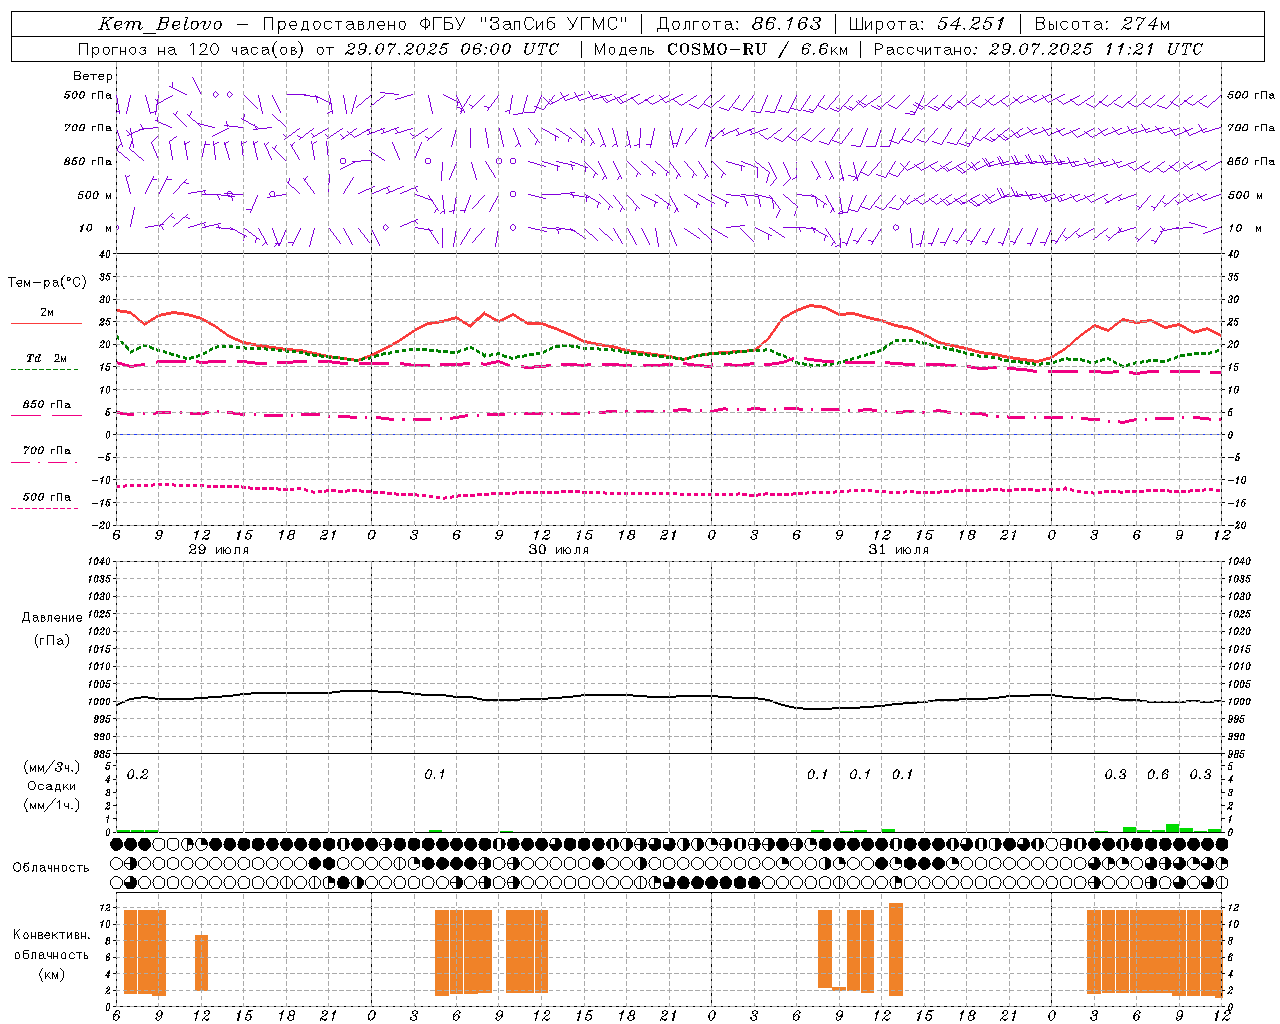Click the Ветер wind panel label

[93, 76]
